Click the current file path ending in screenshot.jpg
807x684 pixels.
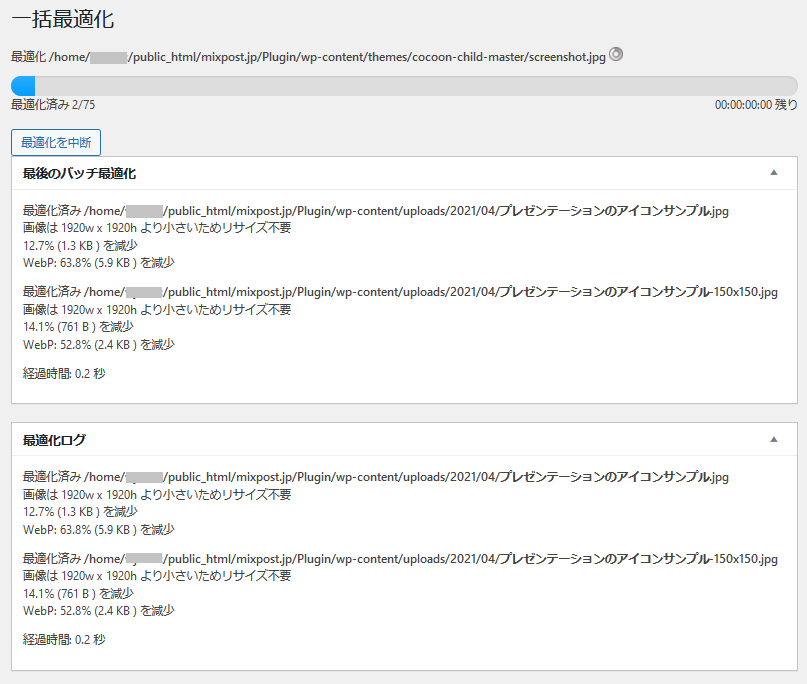click(308, 57)
